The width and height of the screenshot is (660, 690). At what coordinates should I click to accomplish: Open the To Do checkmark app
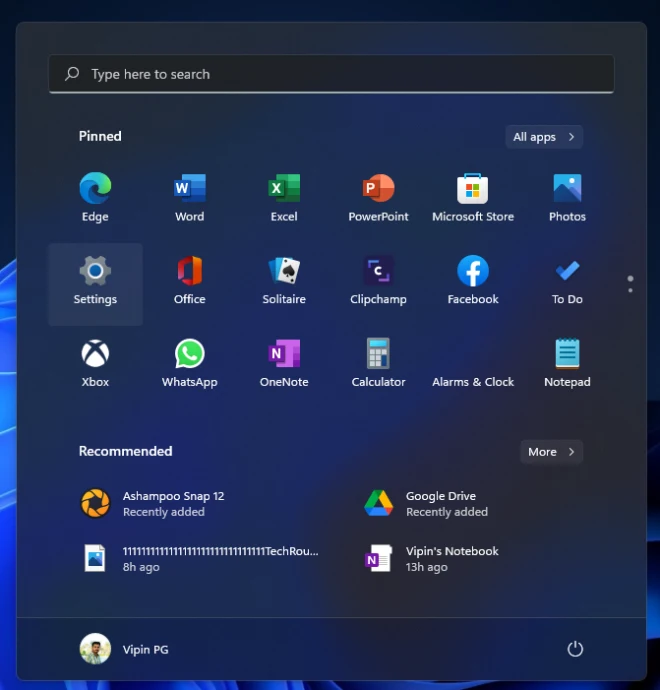(x=567, y=284)
